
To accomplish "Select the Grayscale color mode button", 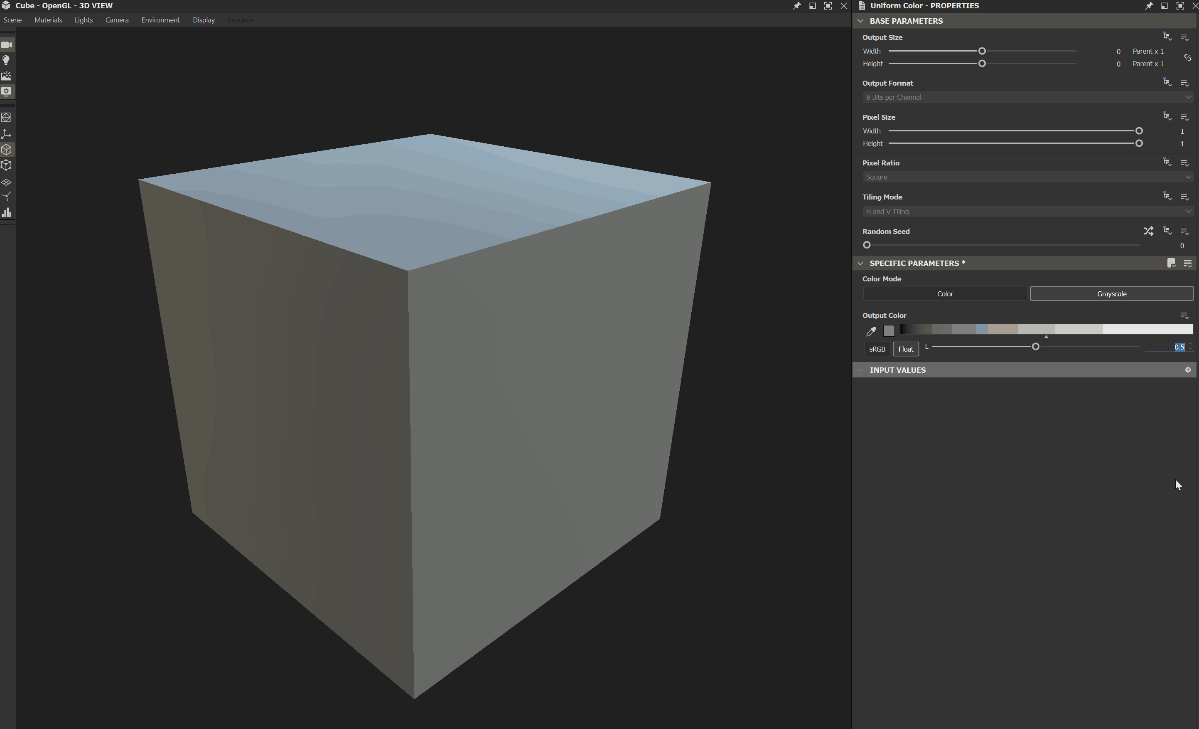I will coord(1112,294).
